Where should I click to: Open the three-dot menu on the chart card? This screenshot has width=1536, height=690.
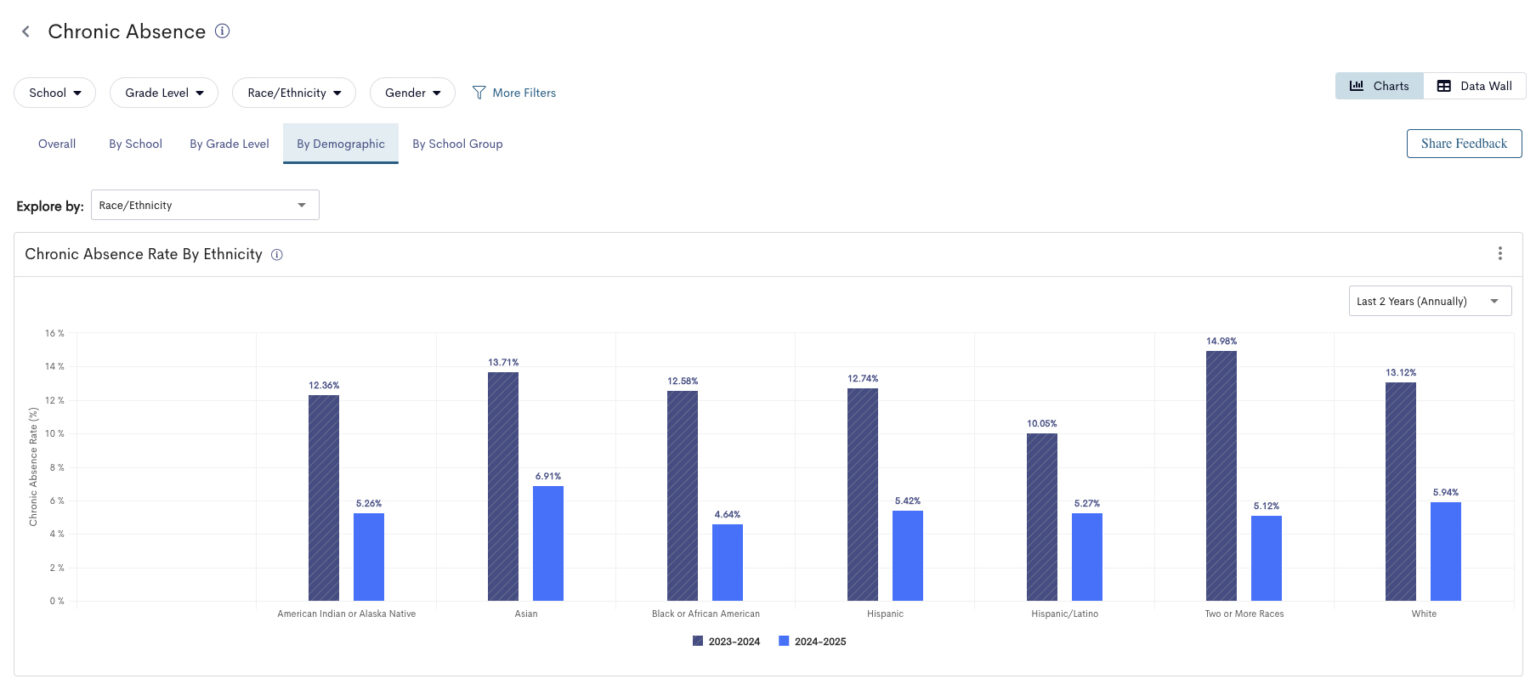click(1500, 253)
